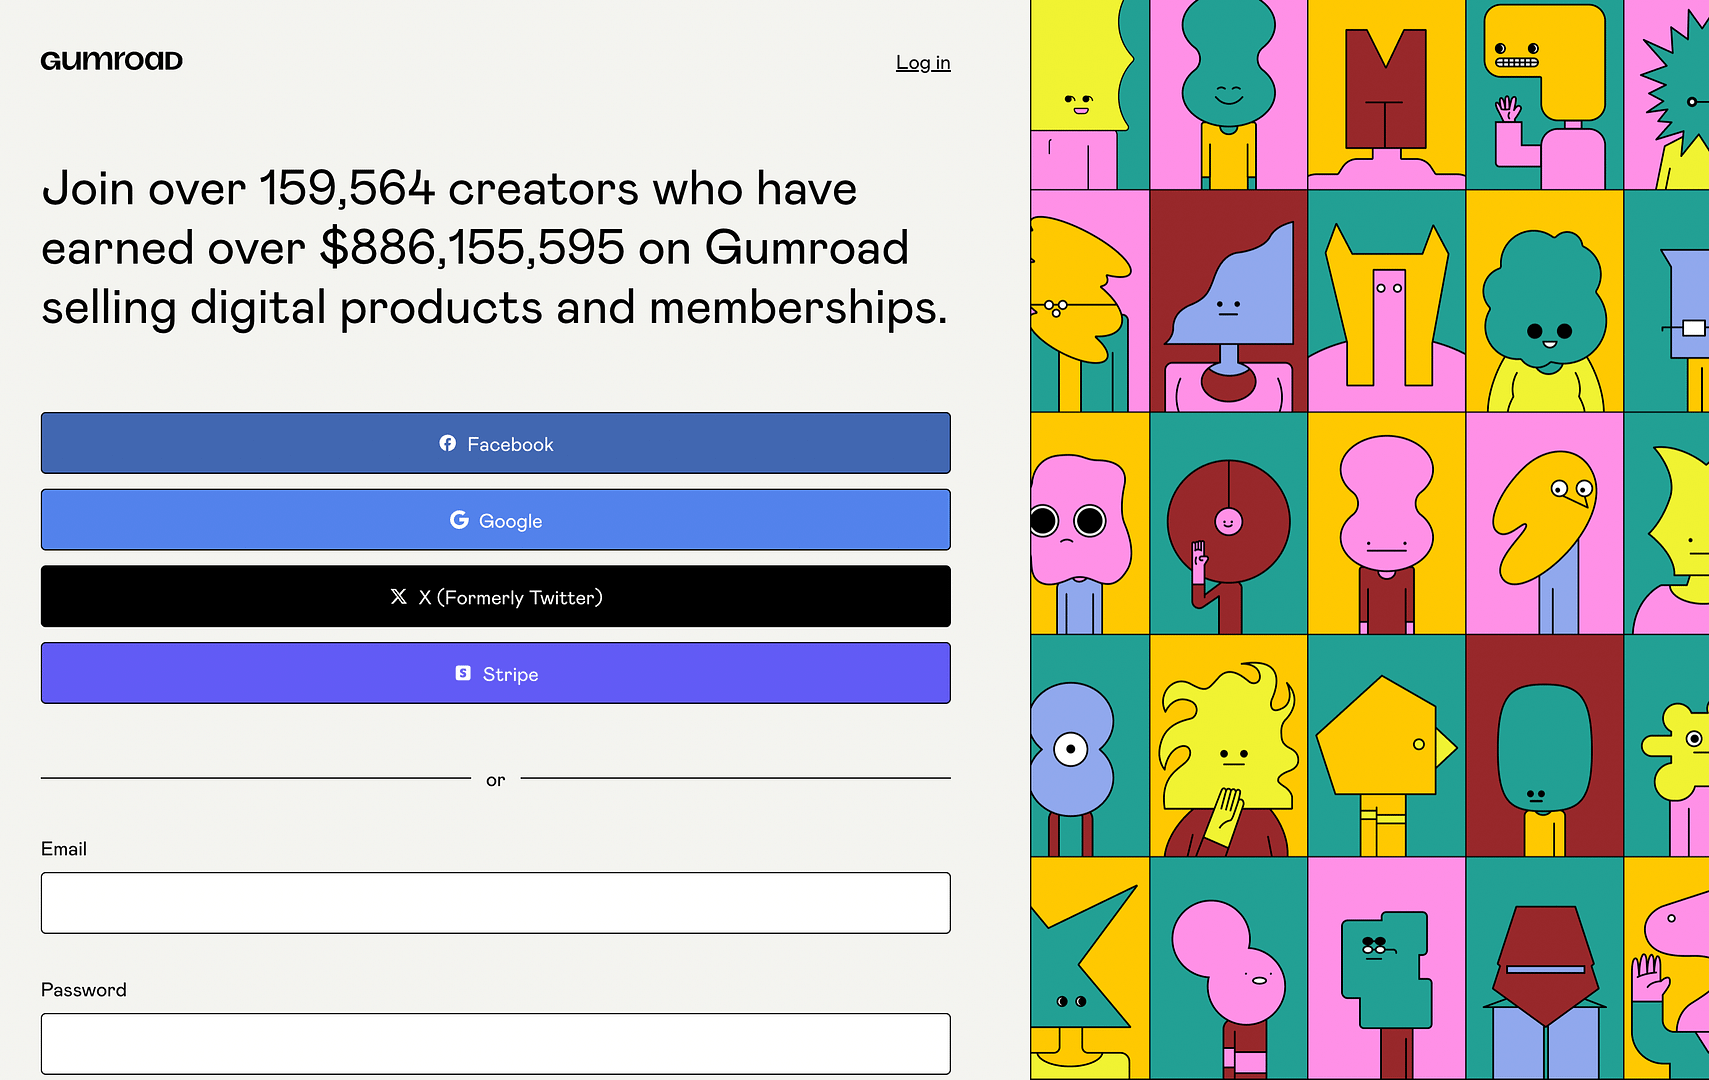The width and height of the screenshot is (1709, 1080).
Task: Sign up with the Facebook button
Action: pyautogui.click(x=496, y=443)
